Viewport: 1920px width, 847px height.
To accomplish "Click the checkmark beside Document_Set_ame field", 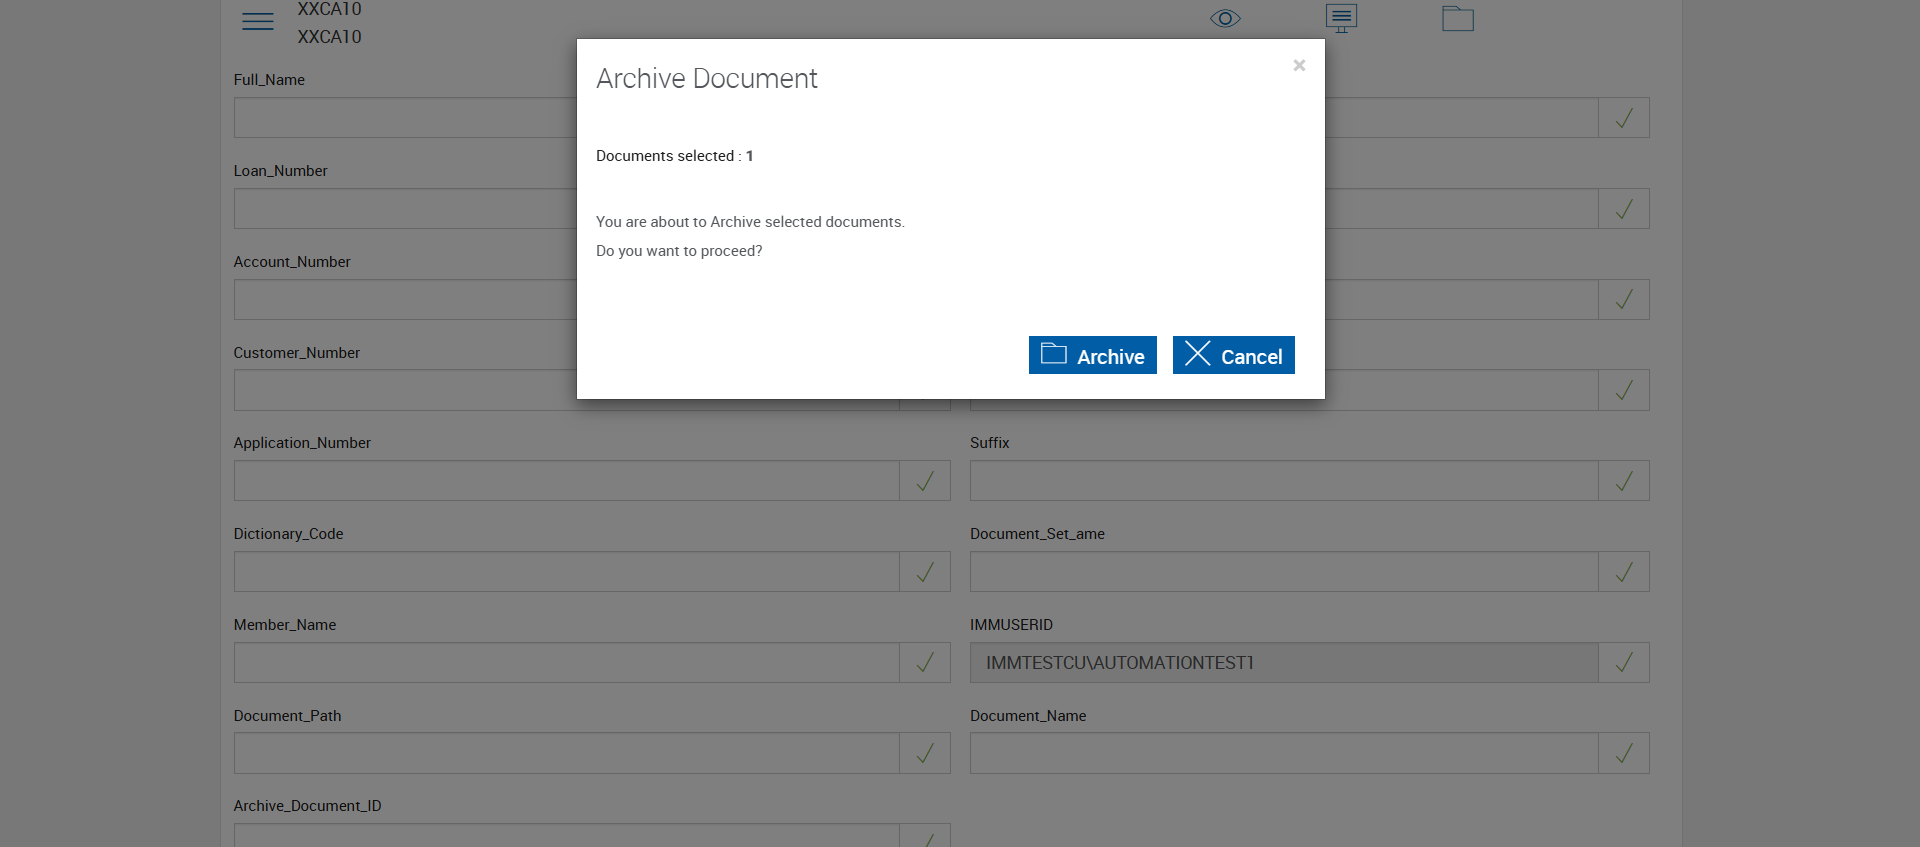I will pos(1624,572).
